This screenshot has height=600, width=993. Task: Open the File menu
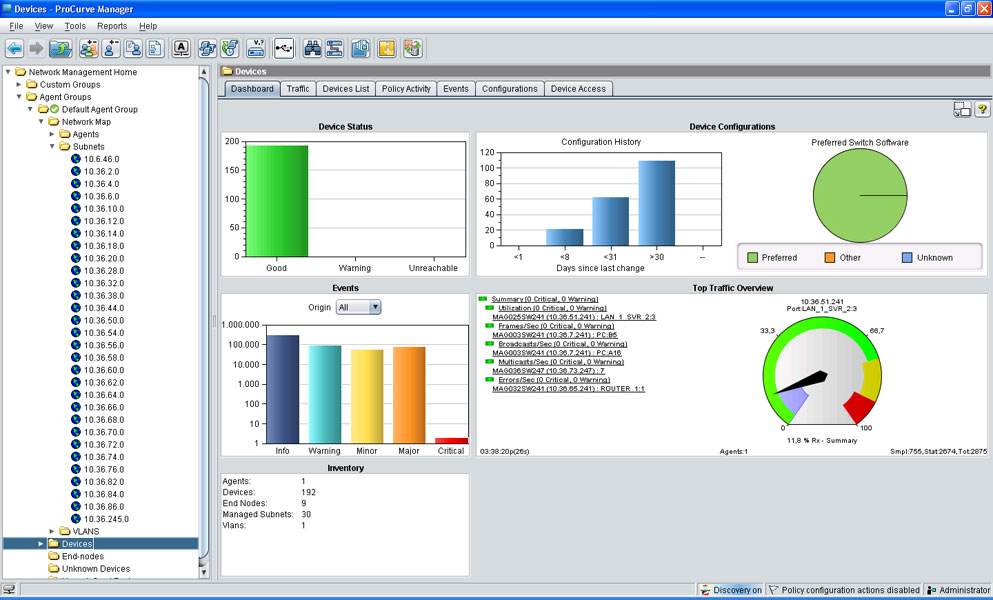pyautogui.click(x=16, y=26)
